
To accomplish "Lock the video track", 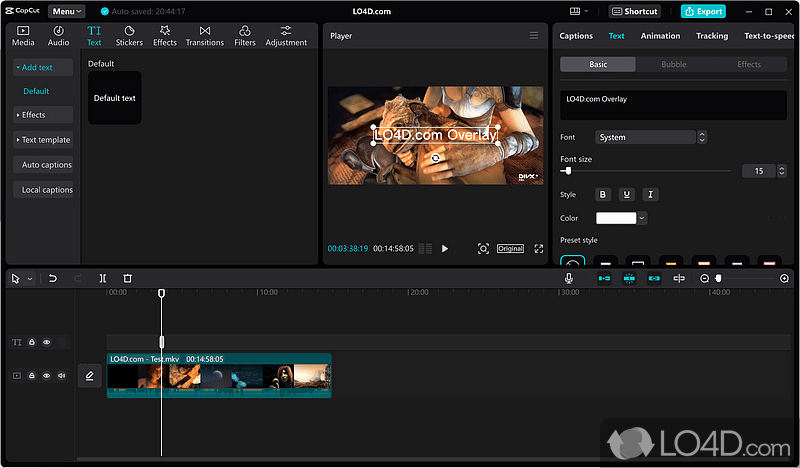I will (32, 376).
